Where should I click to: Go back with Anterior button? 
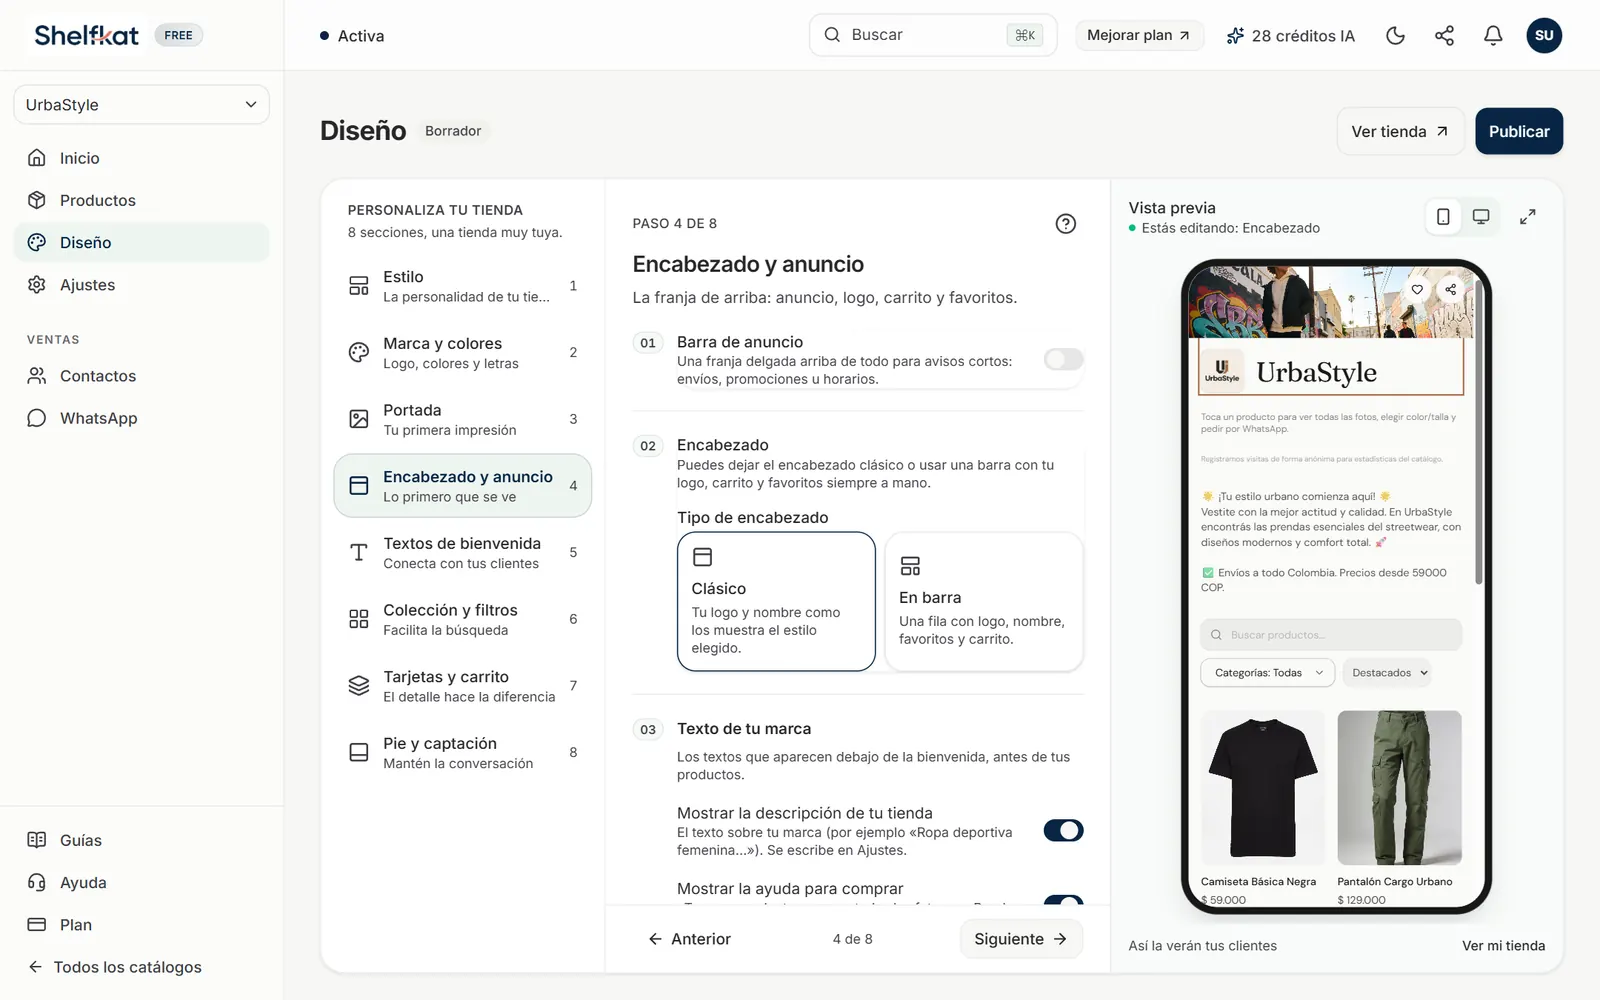[689, 939]
